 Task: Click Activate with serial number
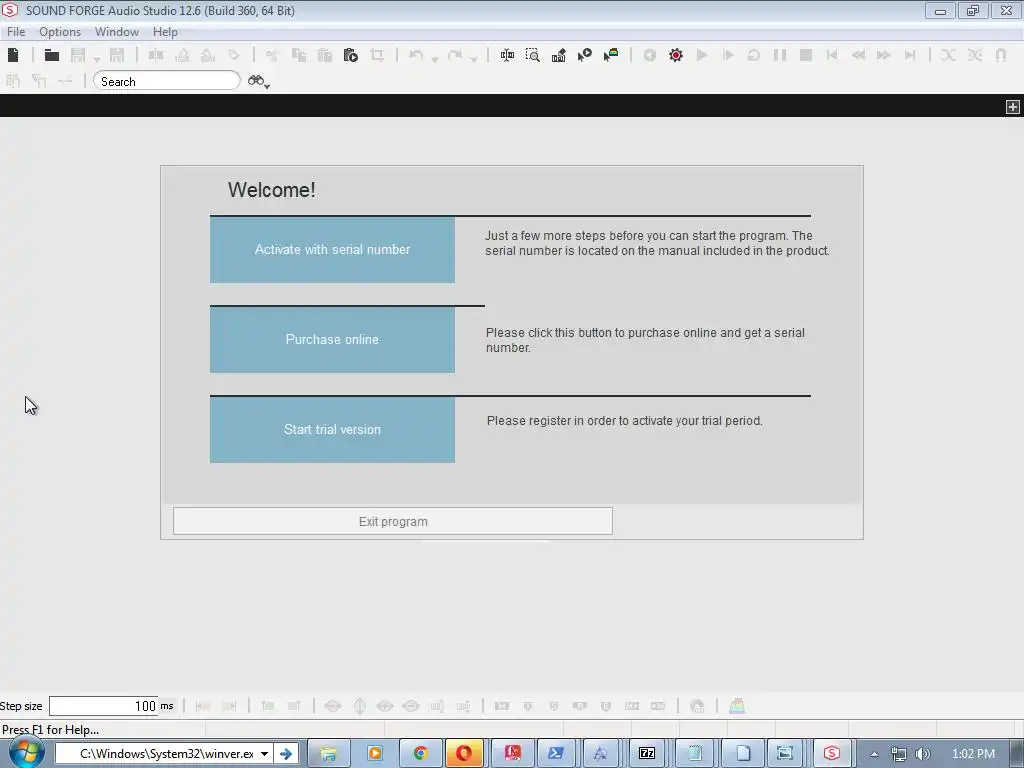pyautogui.click(x=332, y=249)
